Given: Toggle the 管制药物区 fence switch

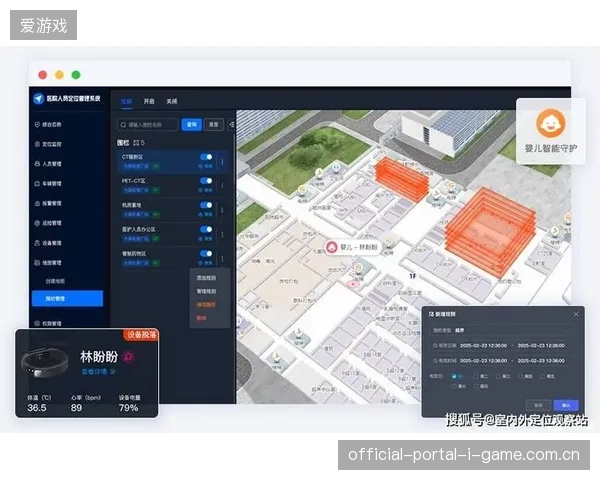Looking at the screenshot, I should [206, 253].
